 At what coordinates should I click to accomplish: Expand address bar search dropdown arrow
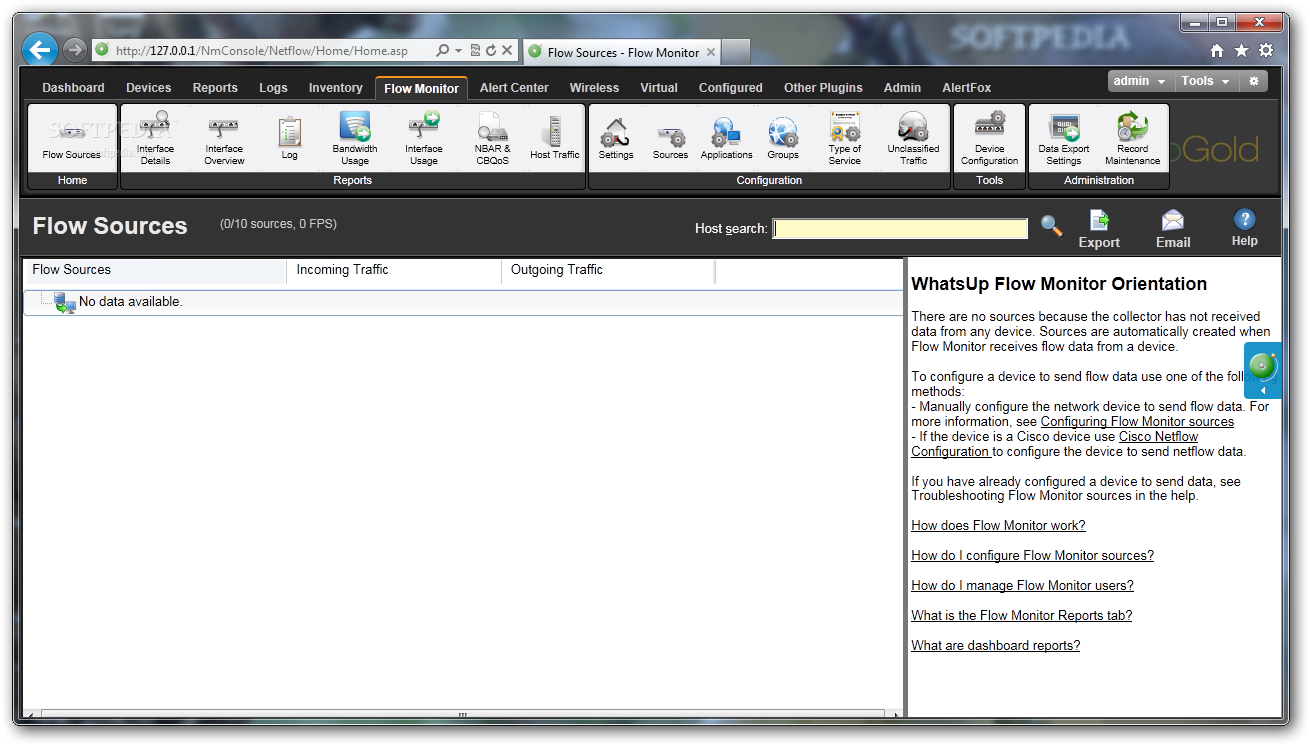coord(458,50)
